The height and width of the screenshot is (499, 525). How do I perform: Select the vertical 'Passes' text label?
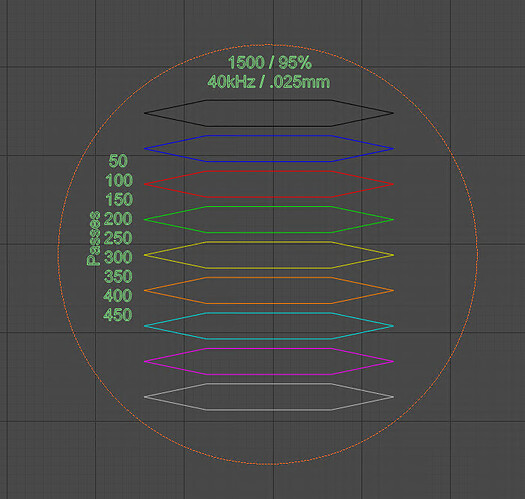point(93,238)
